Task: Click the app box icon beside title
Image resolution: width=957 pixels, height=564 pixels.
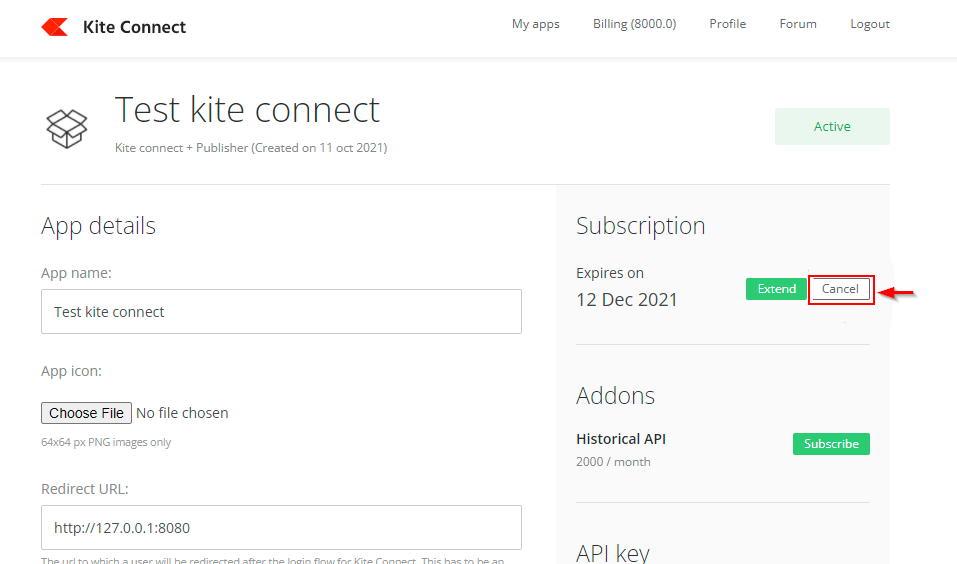Action: tap(67, 129)
